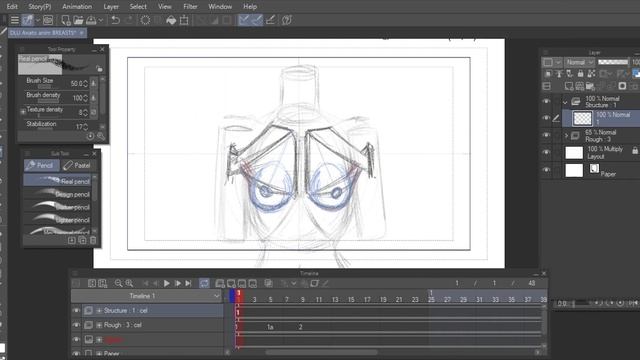Screen dimensions: 640x360
Task: Select the Lighter pencil sub tool
Action: (x=57, y=220)
